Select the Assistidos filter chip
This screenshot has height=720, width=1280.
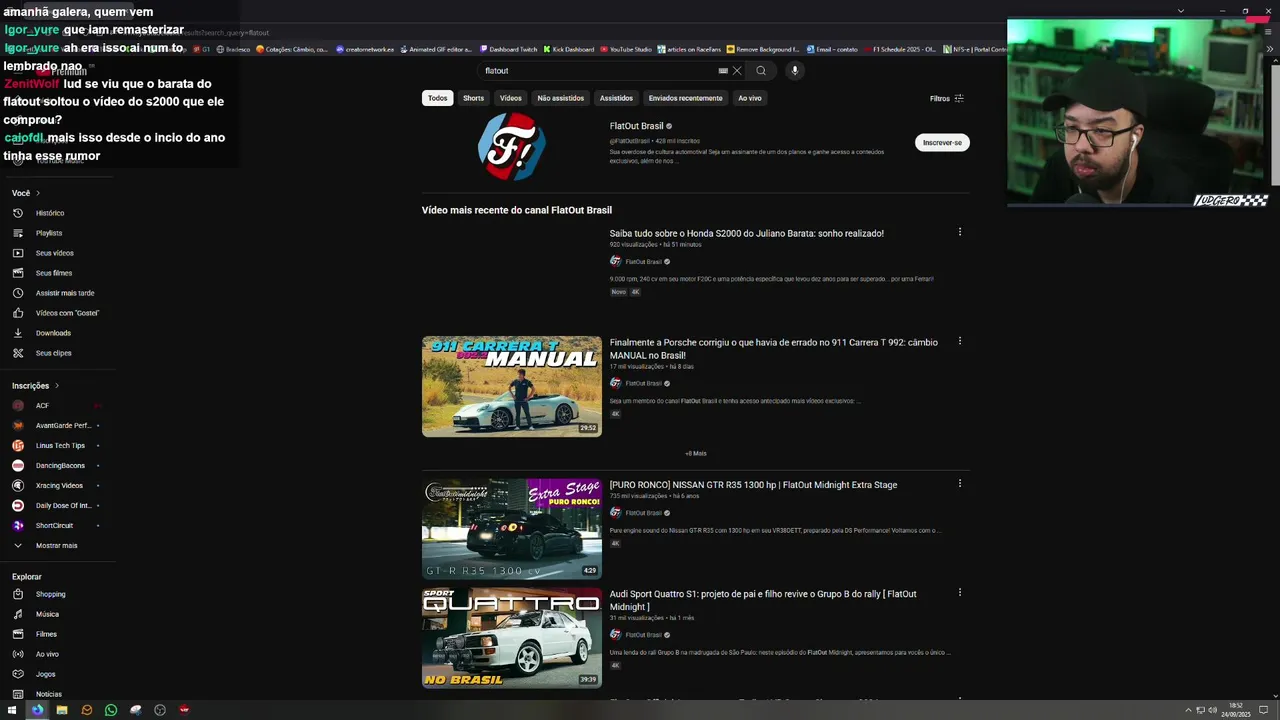[x=616, y=98]
